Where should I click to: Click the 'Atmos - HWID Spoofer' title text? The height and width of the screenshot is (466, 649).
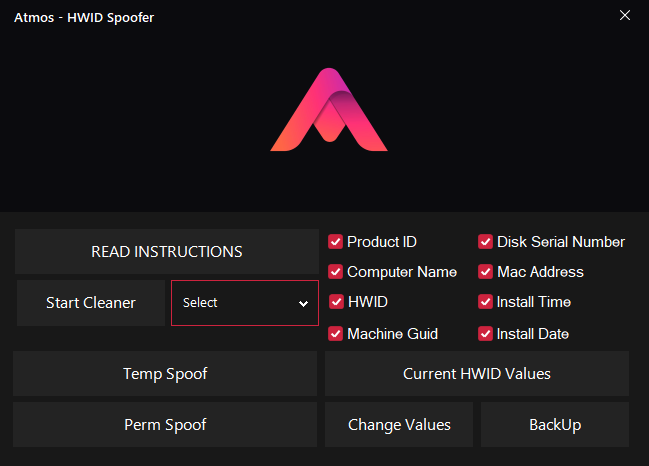coord(84,18)
